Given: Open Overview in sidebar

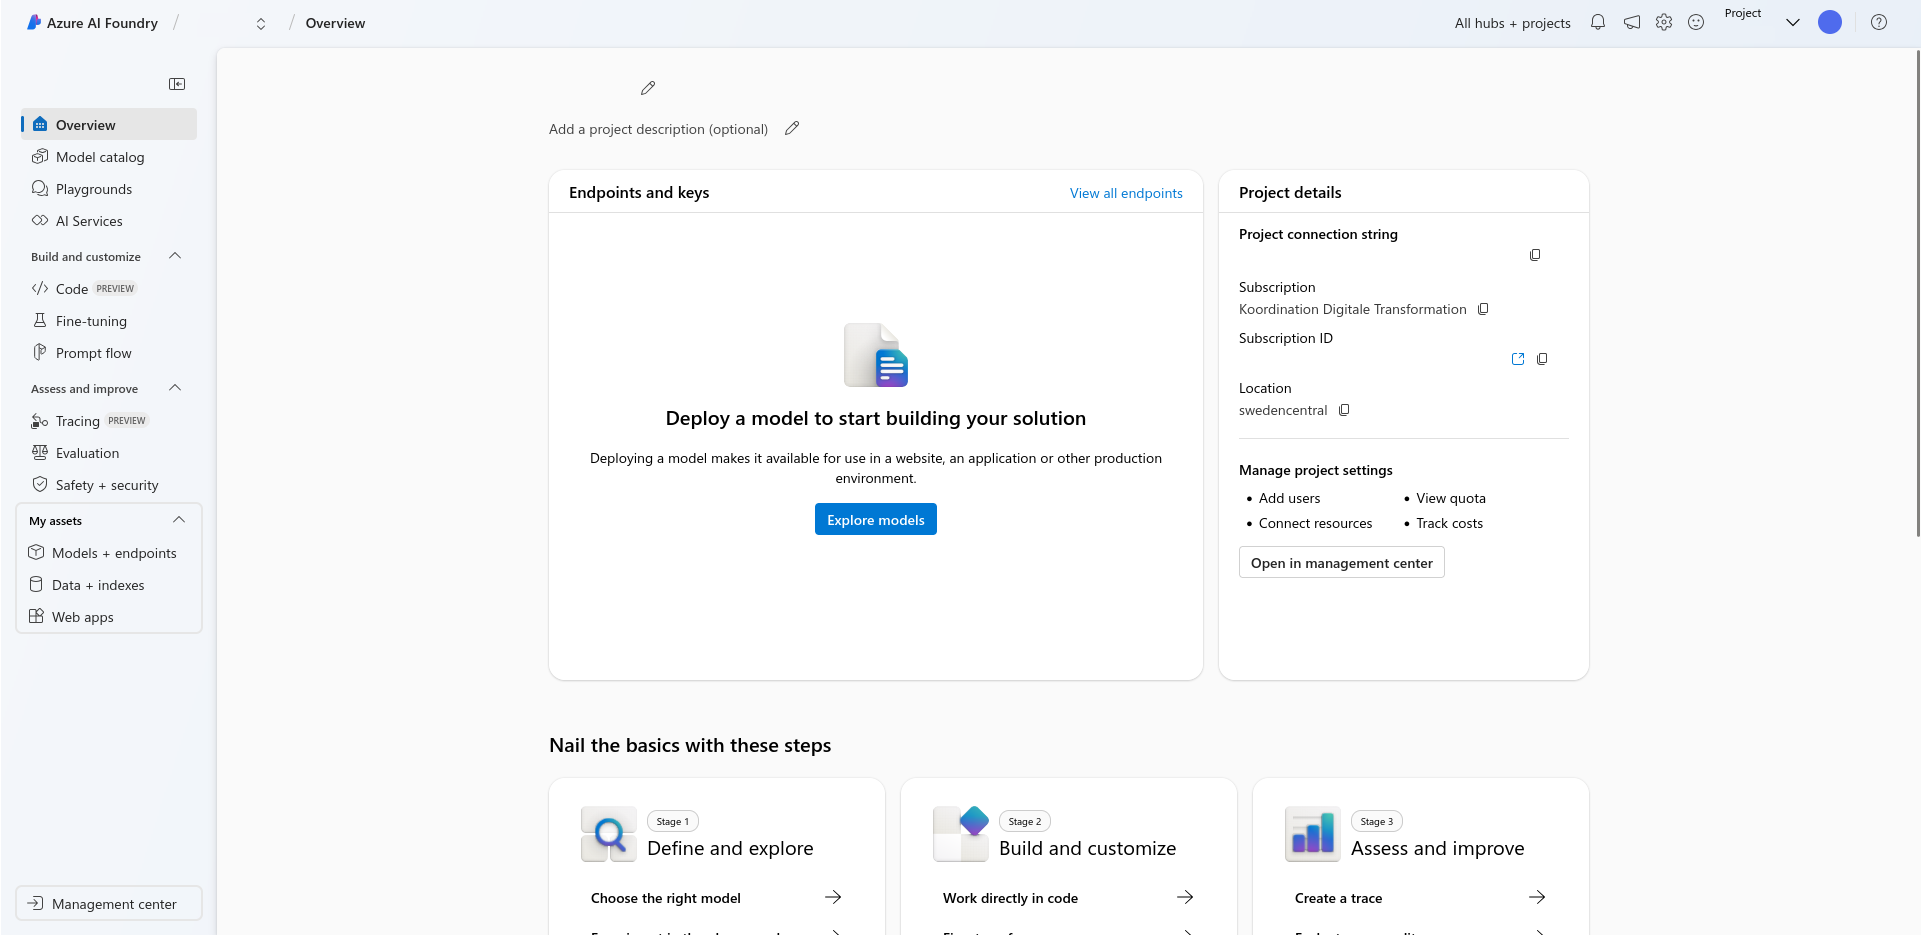Looking at the screenshot, I should tap(109, 125).
